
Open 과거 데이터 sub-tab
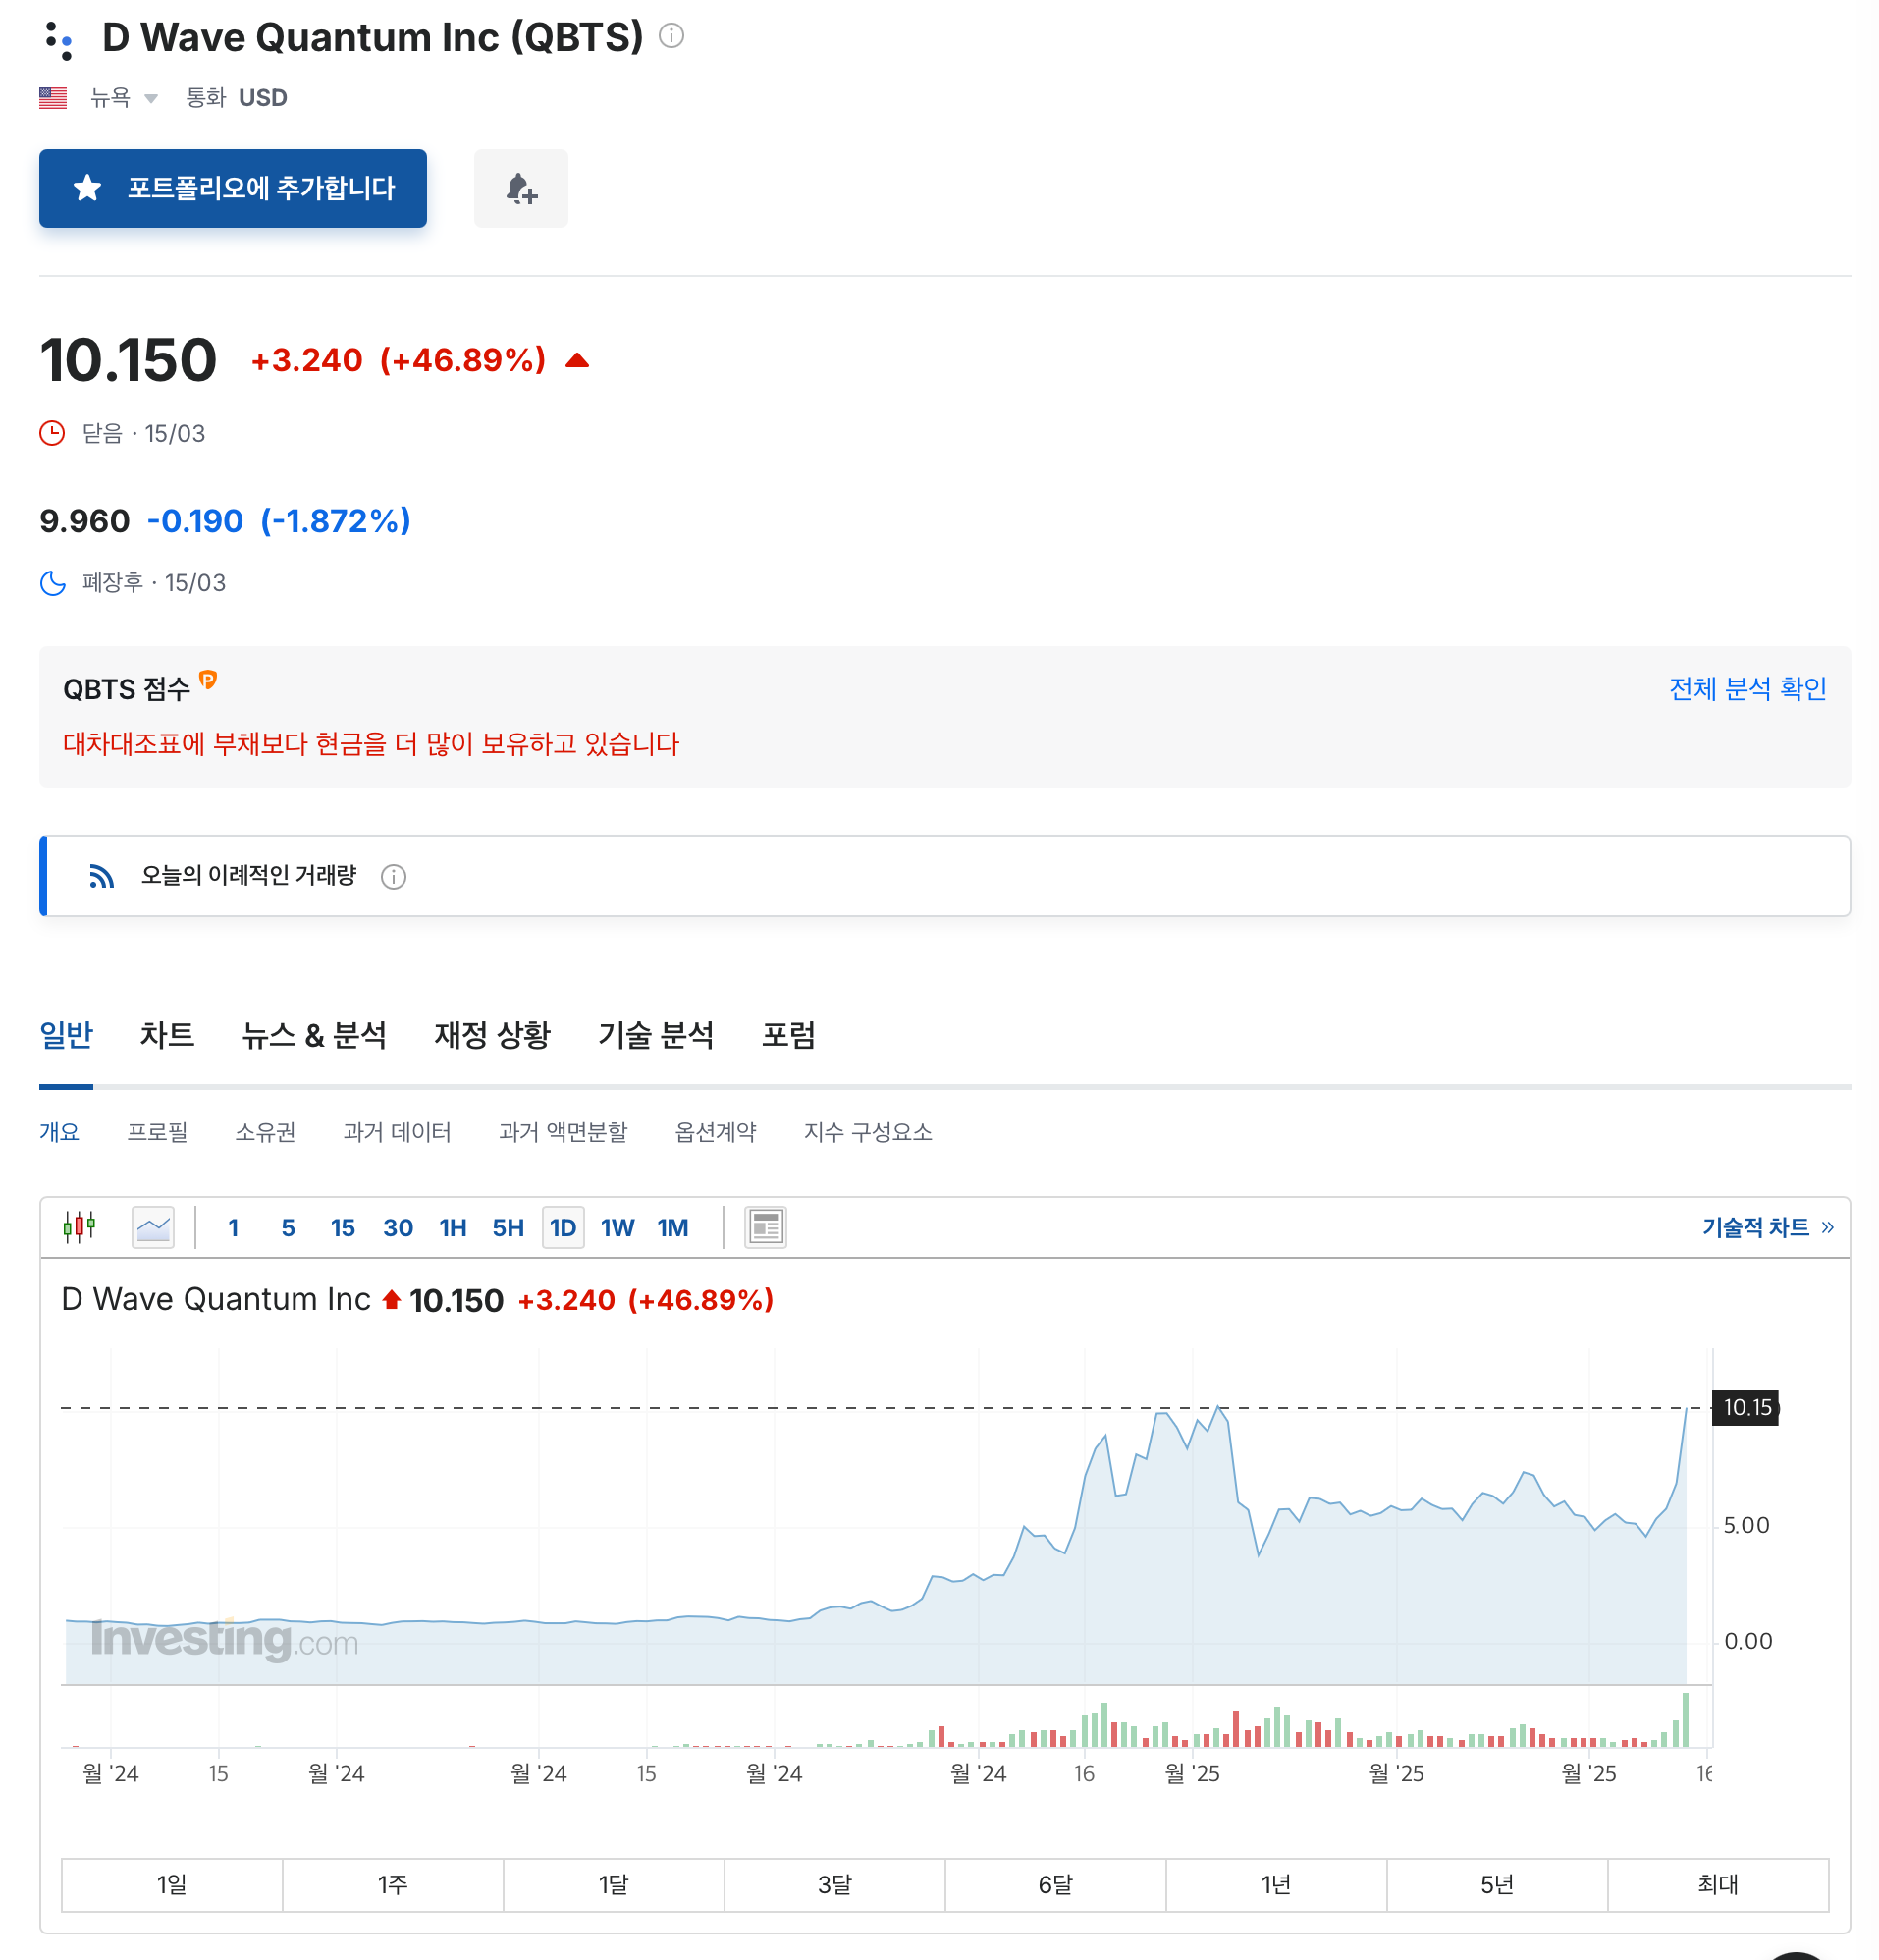(x=397, y=1132)
